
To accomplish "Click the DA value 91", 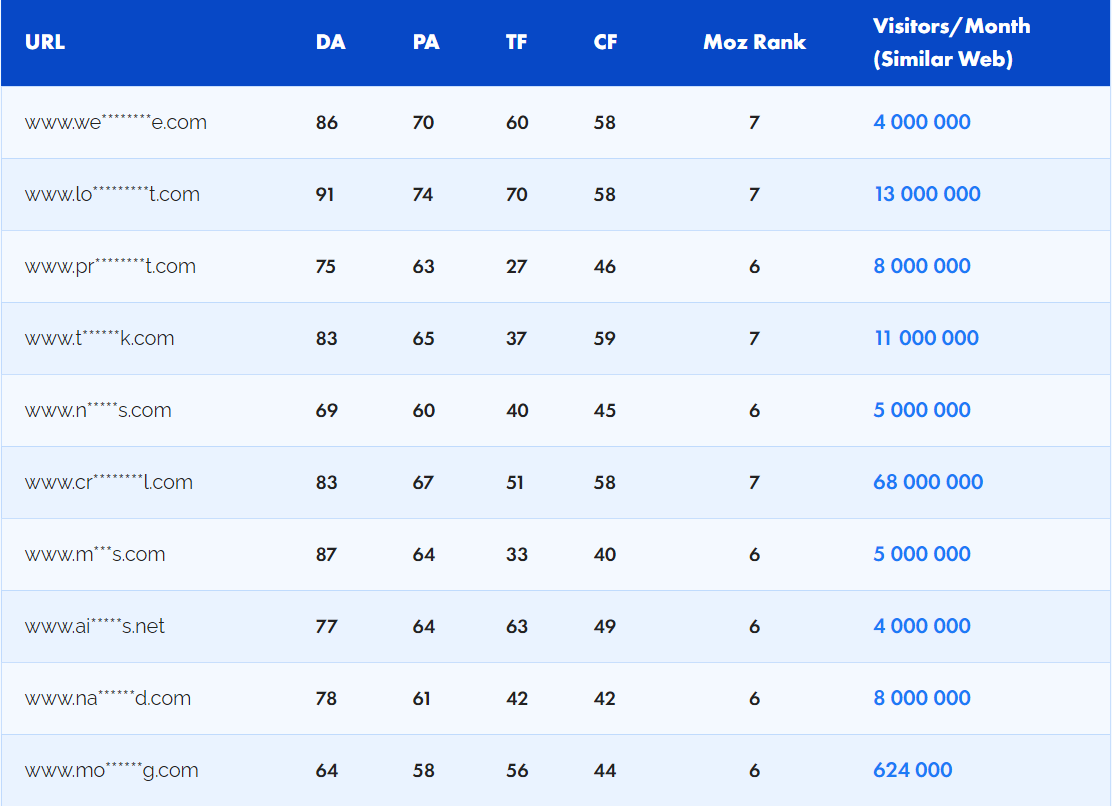I will point(325,194).
